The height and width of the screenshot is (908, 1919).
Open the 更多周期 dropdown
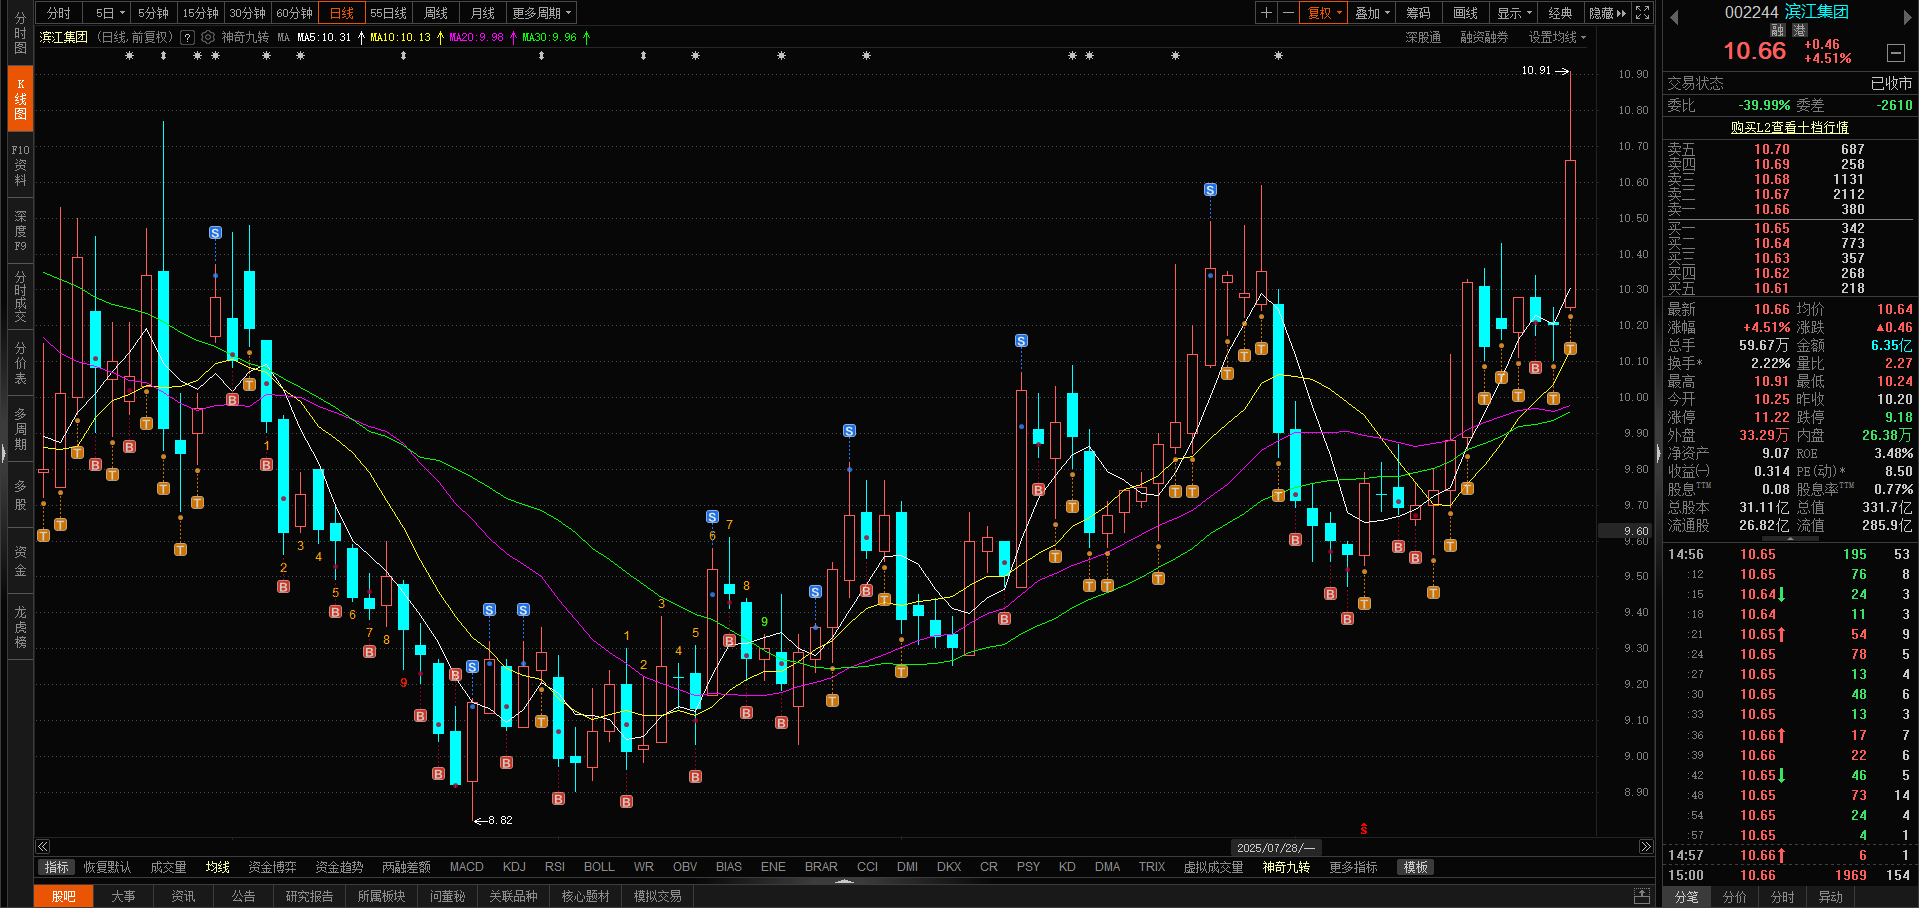pyautogui.click(x=541, y=13)
